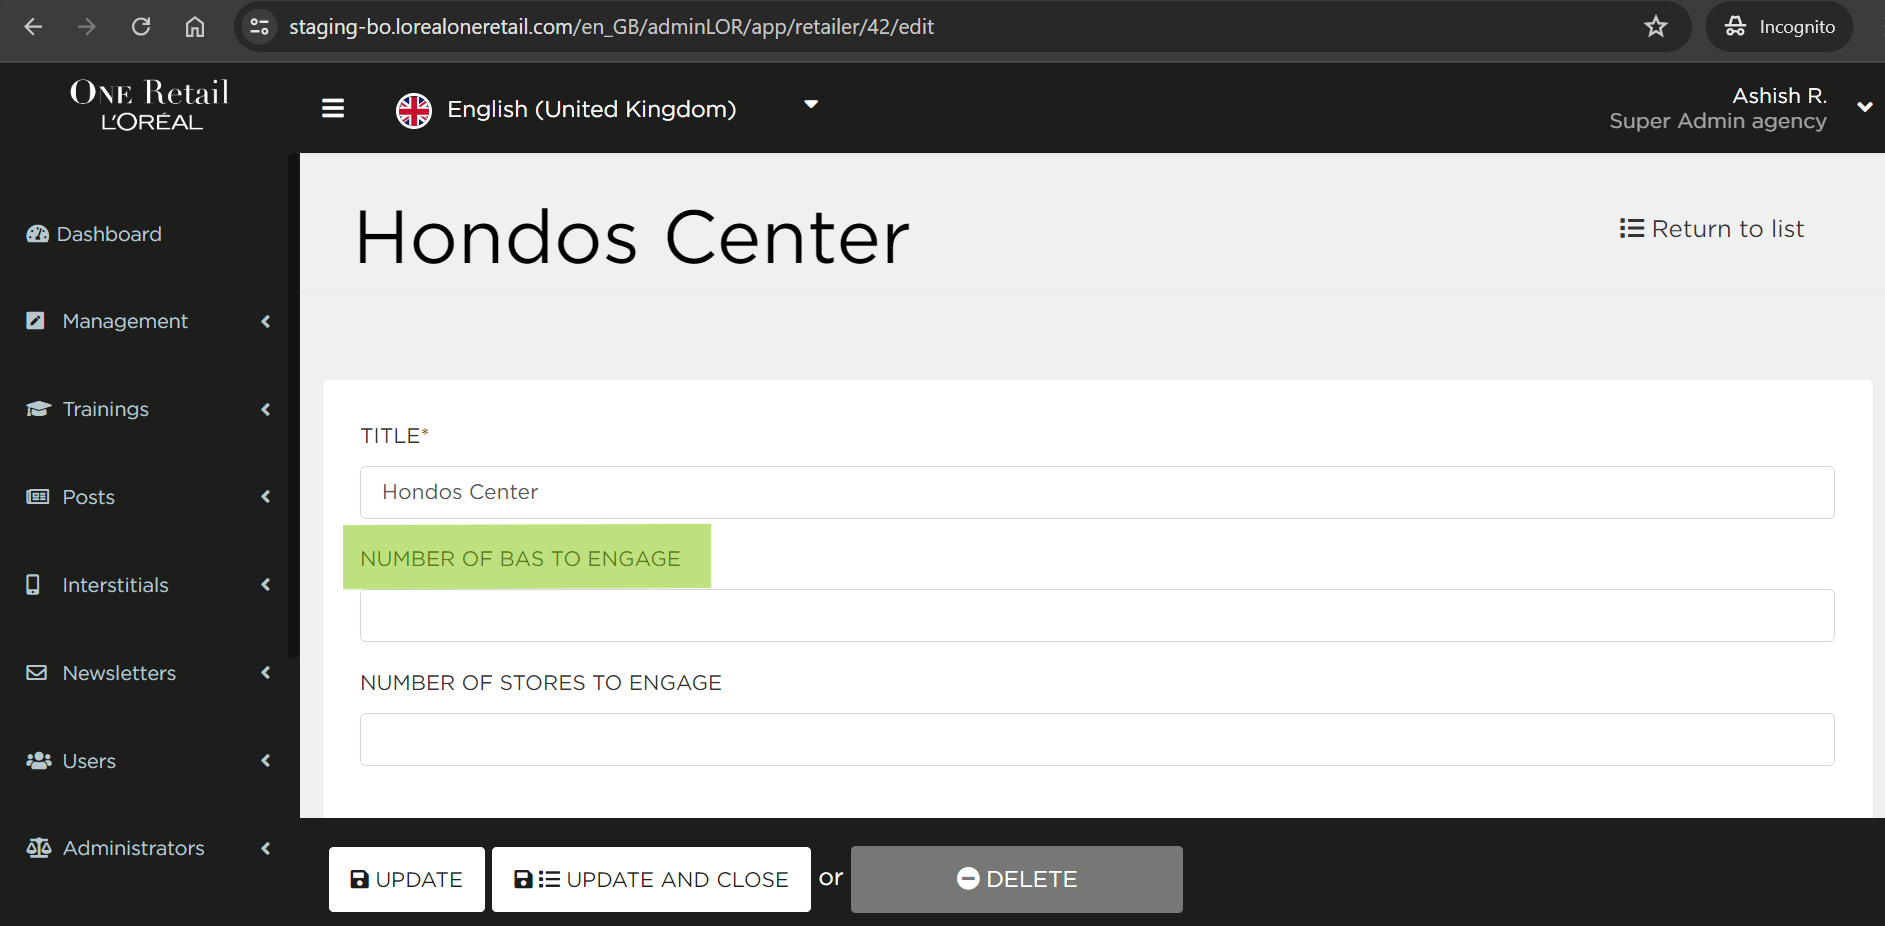Bookmark this page with star icon
The image size is (1885, 926).
1656,27
